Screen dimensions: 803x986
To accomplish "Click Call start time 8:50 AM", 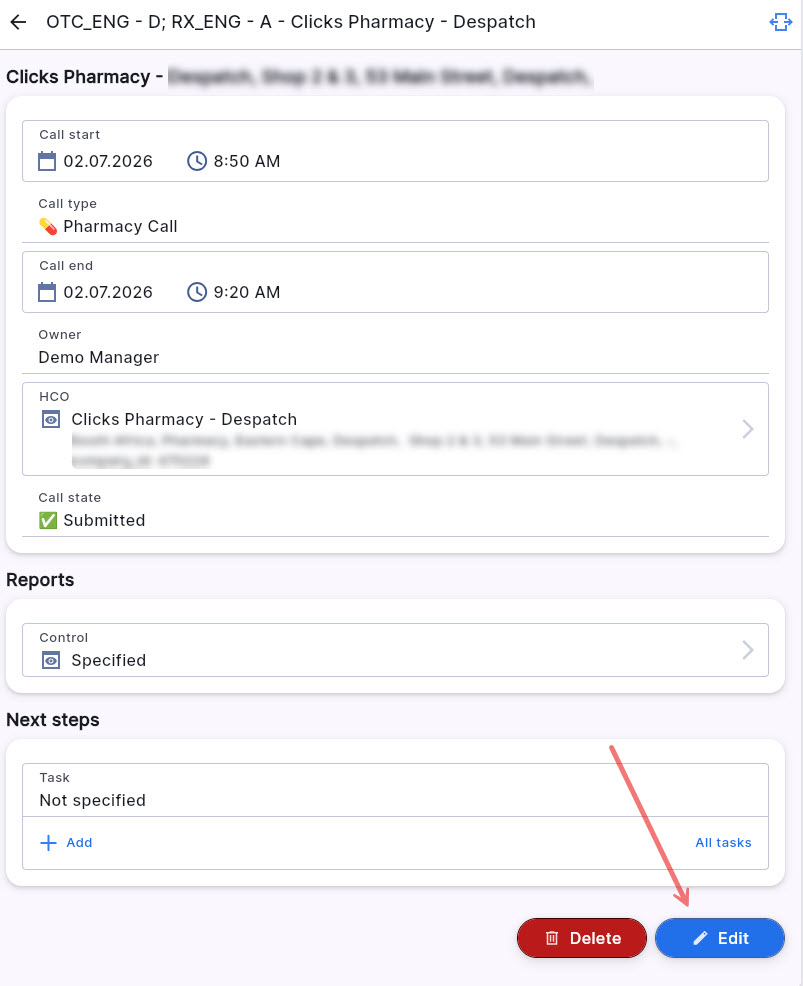I will [x=246, y=161].
